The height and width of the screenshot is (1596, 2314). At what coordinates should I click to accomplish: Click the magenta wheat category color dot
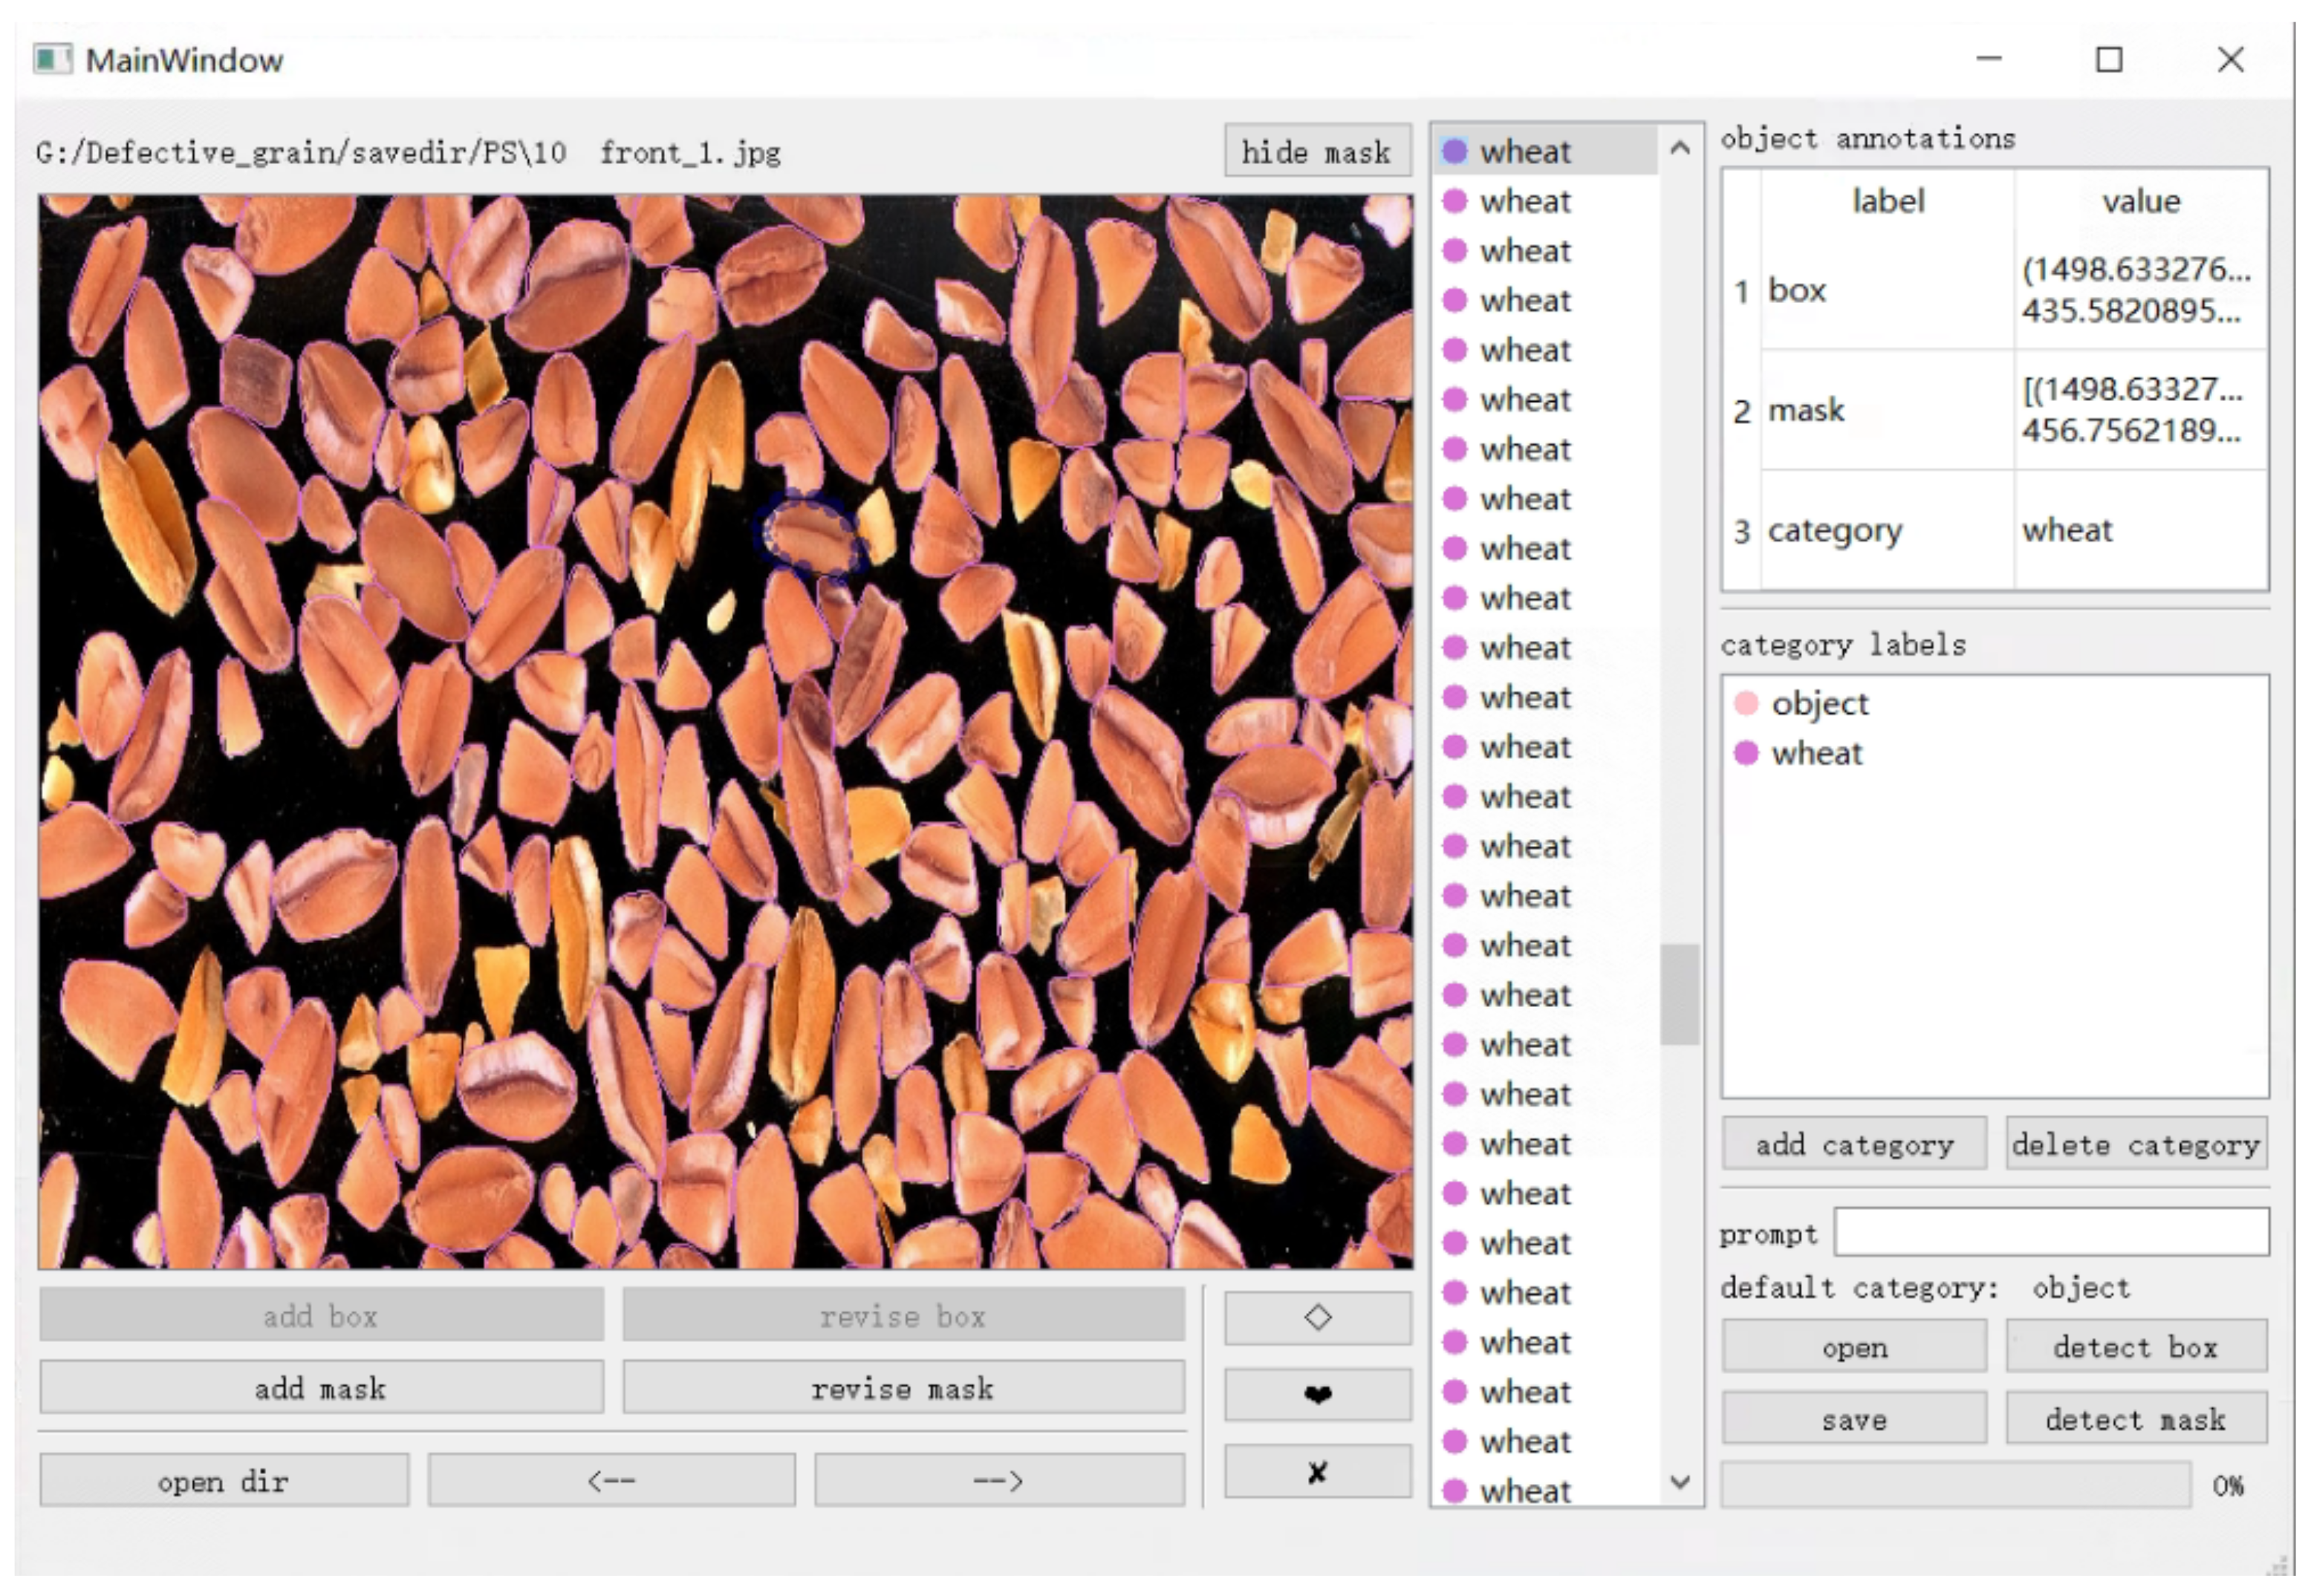pos(1746,752)
